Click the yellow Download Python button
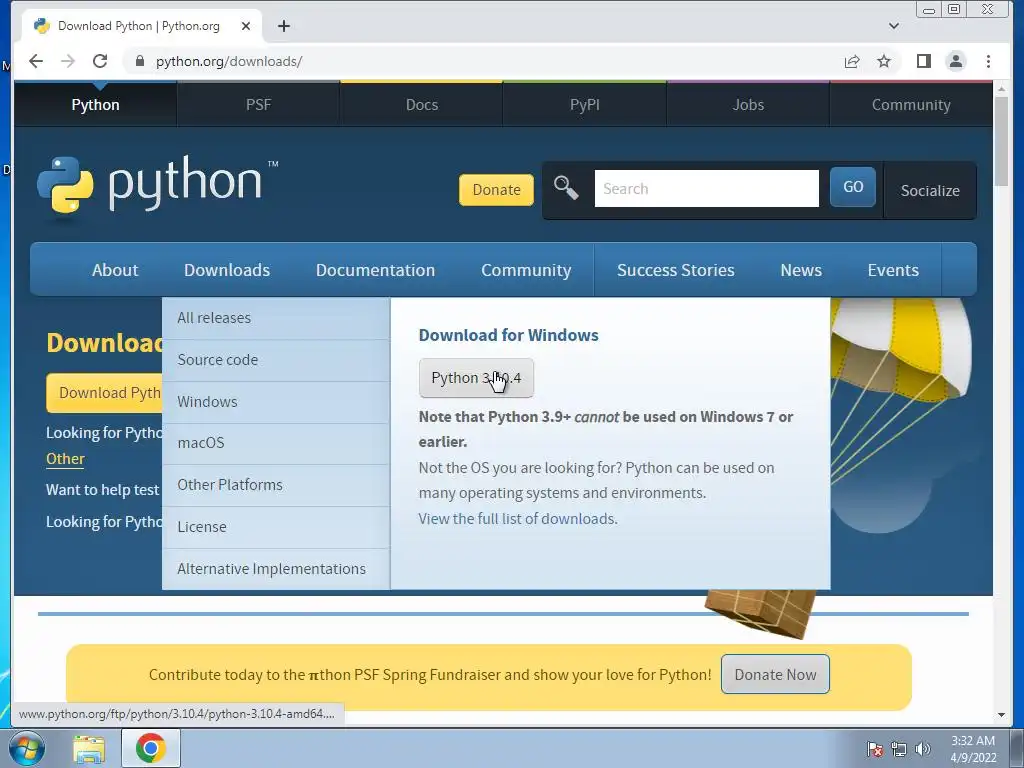 click(x=104, y=392)
